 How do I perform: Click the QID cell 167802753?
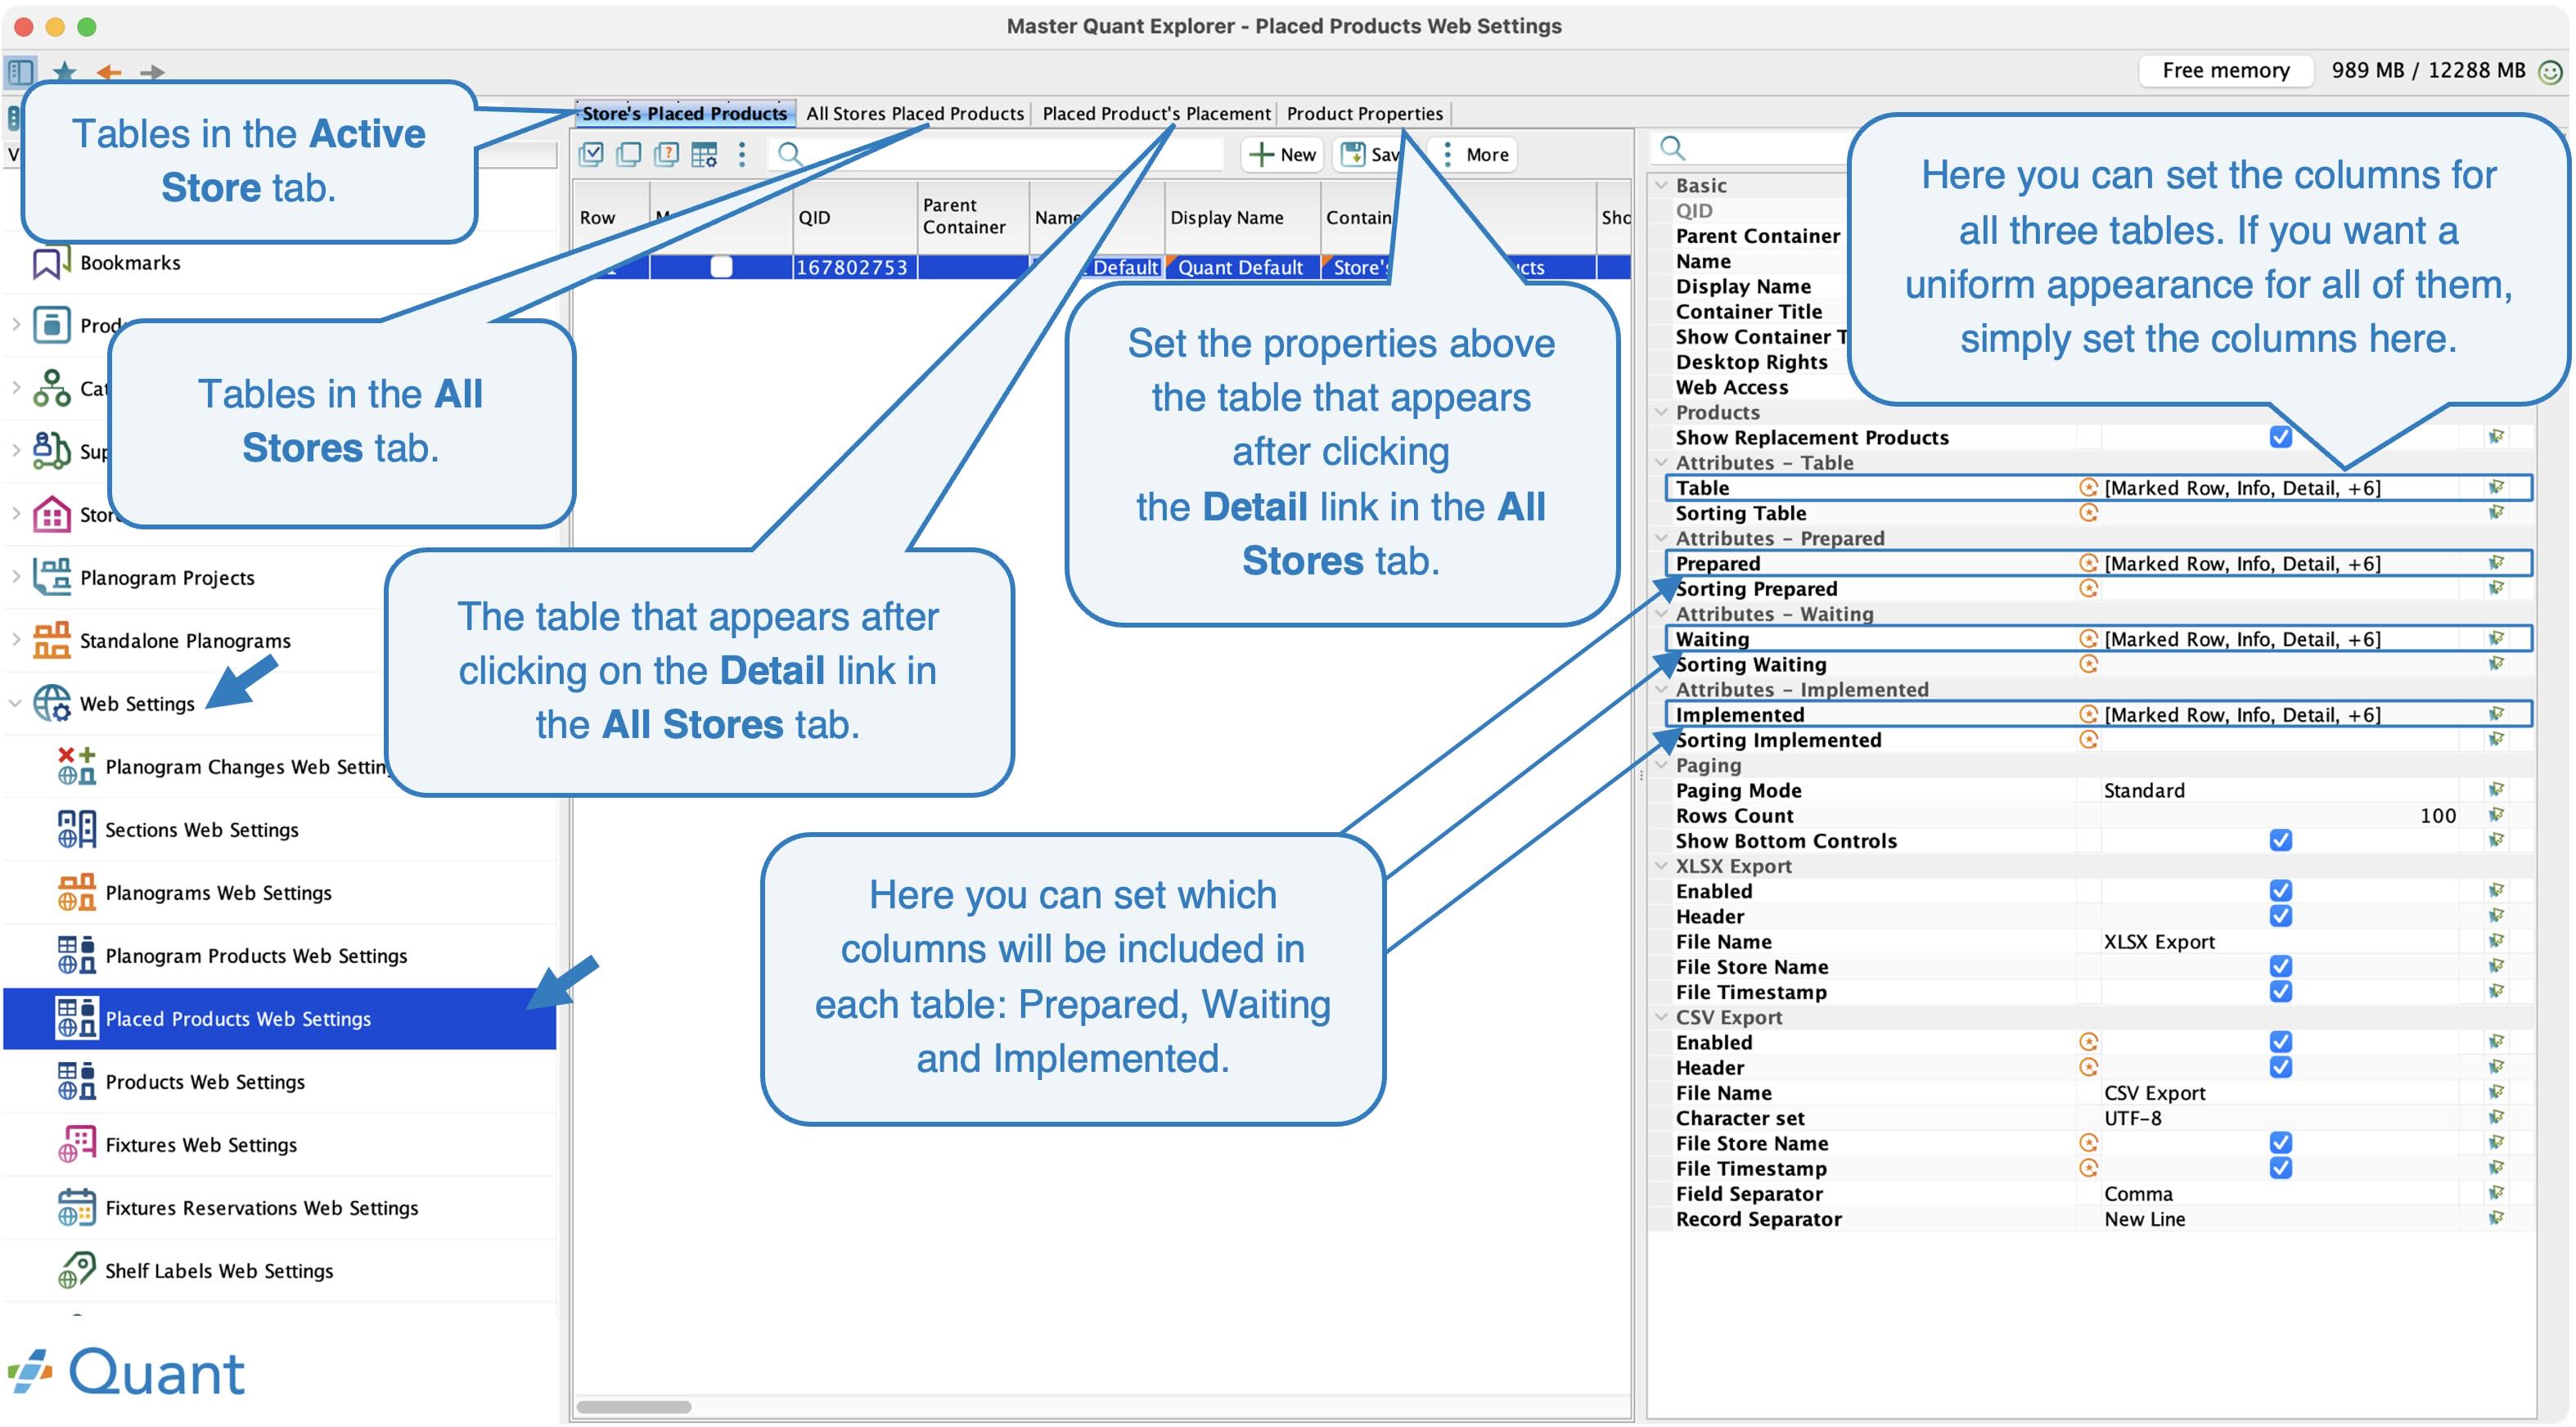point(854,268)
